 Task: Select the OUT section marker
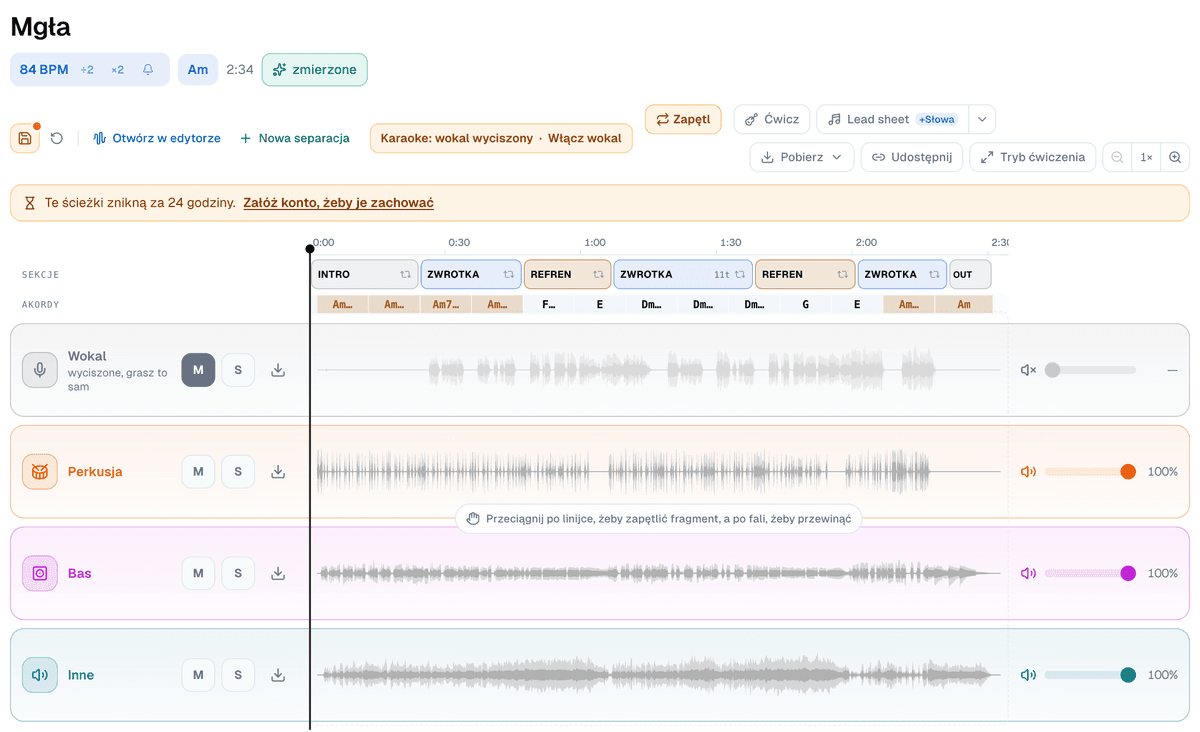coord(969,274)
